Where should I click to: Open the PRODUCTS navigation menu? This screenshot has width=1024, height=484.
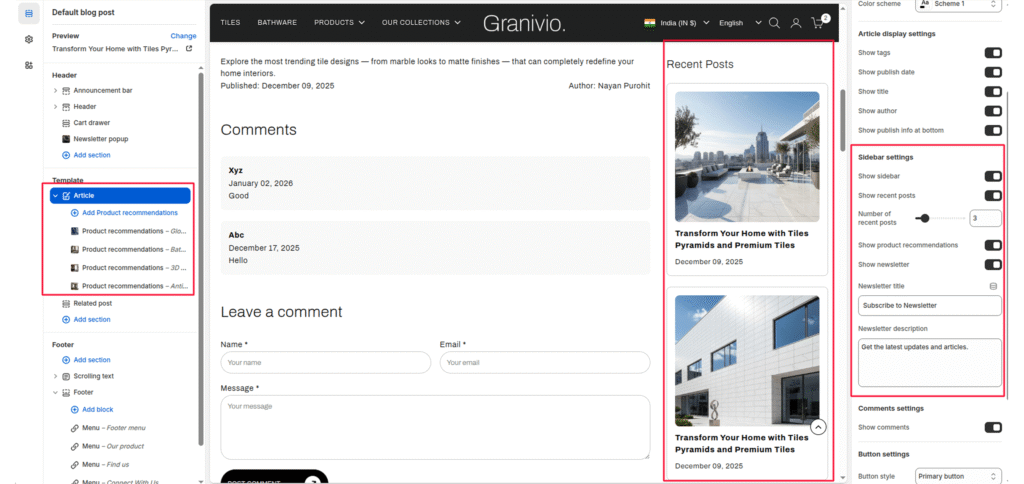point(339,22)
